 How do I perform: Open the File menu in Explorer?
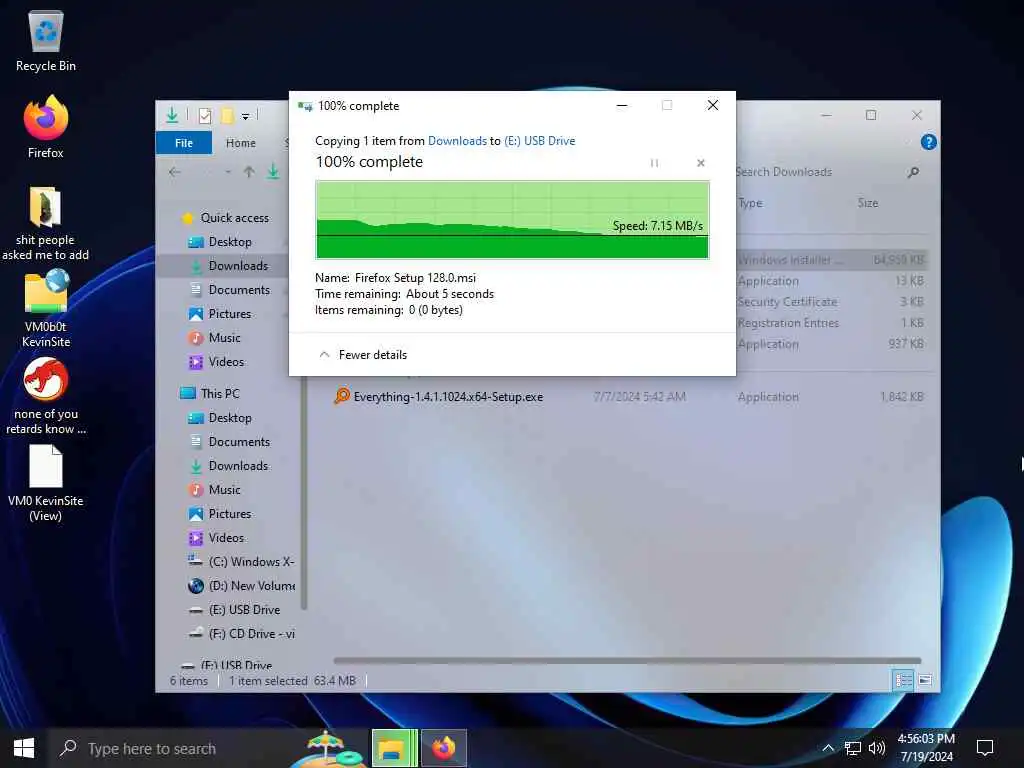184,143
